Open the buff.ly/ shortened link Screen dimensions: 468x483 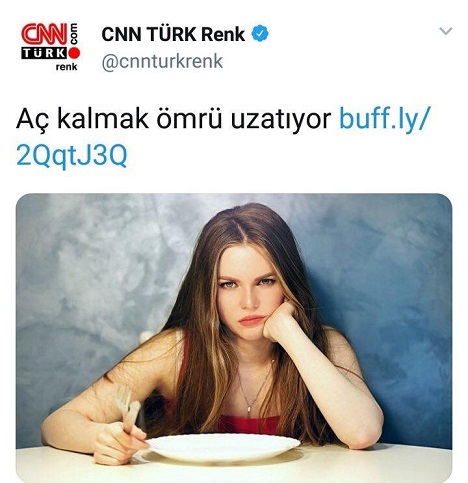point(385,118)
